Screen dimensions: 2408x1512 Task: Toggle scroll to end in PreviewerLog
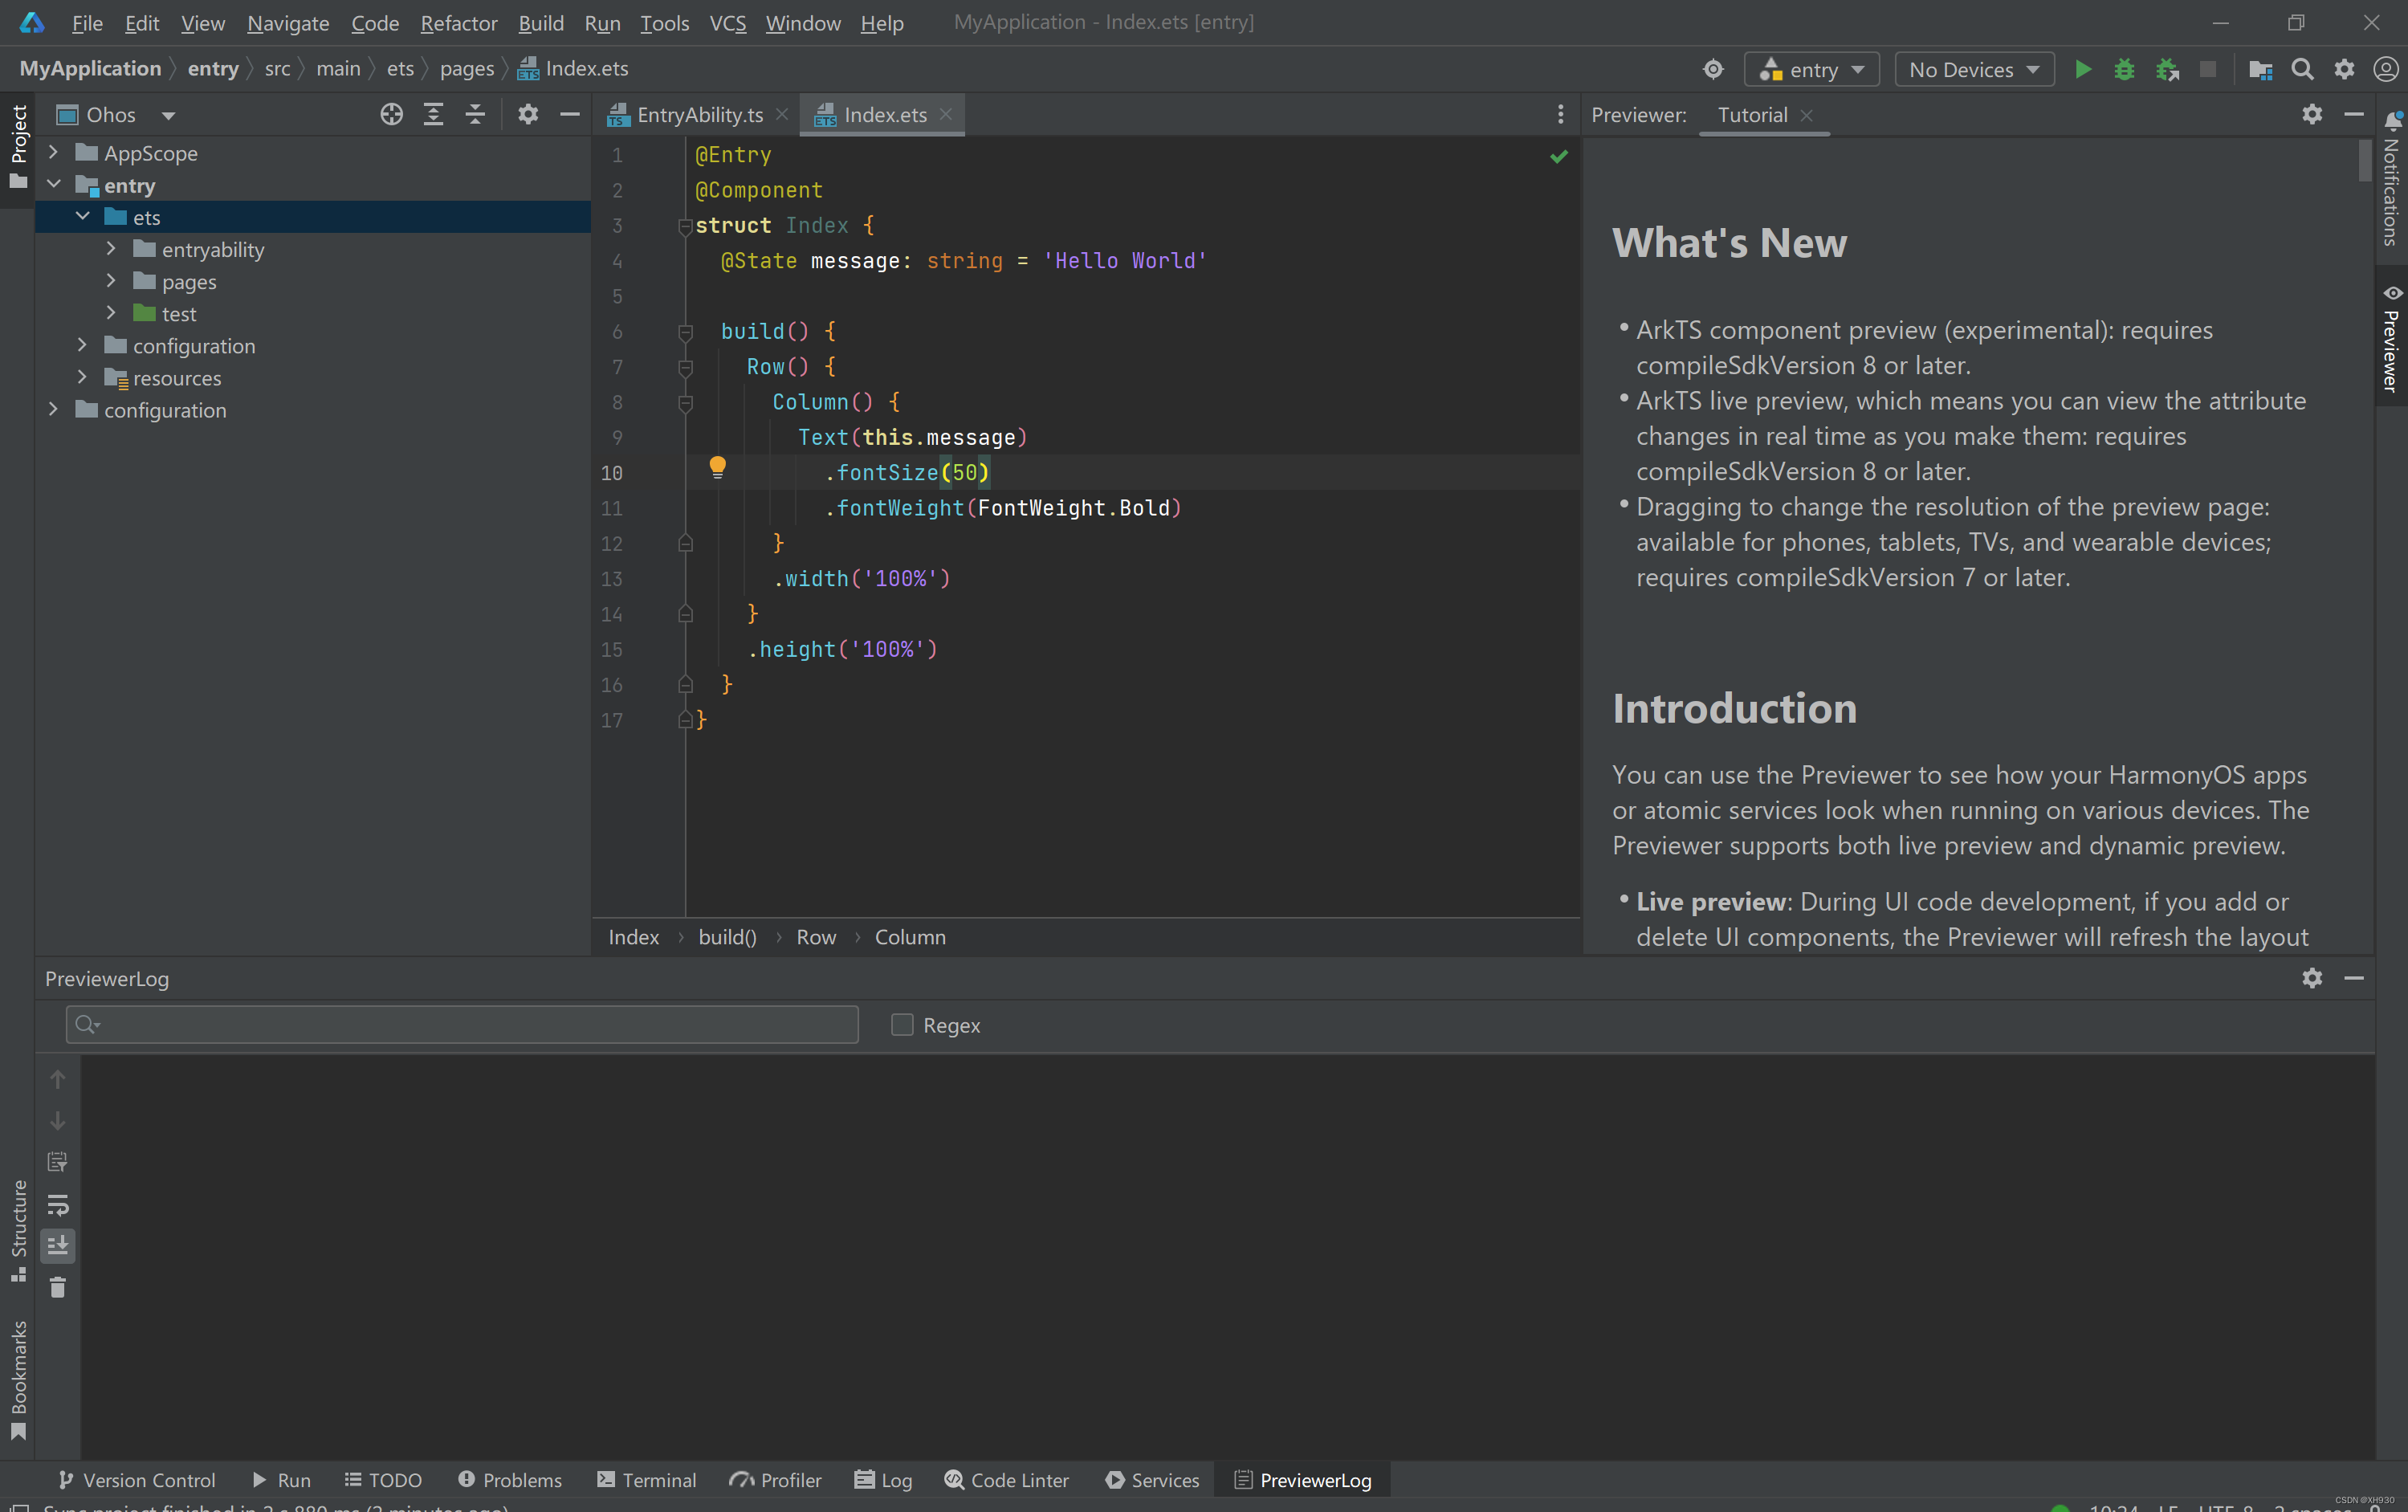click(x=58, y=1246)
